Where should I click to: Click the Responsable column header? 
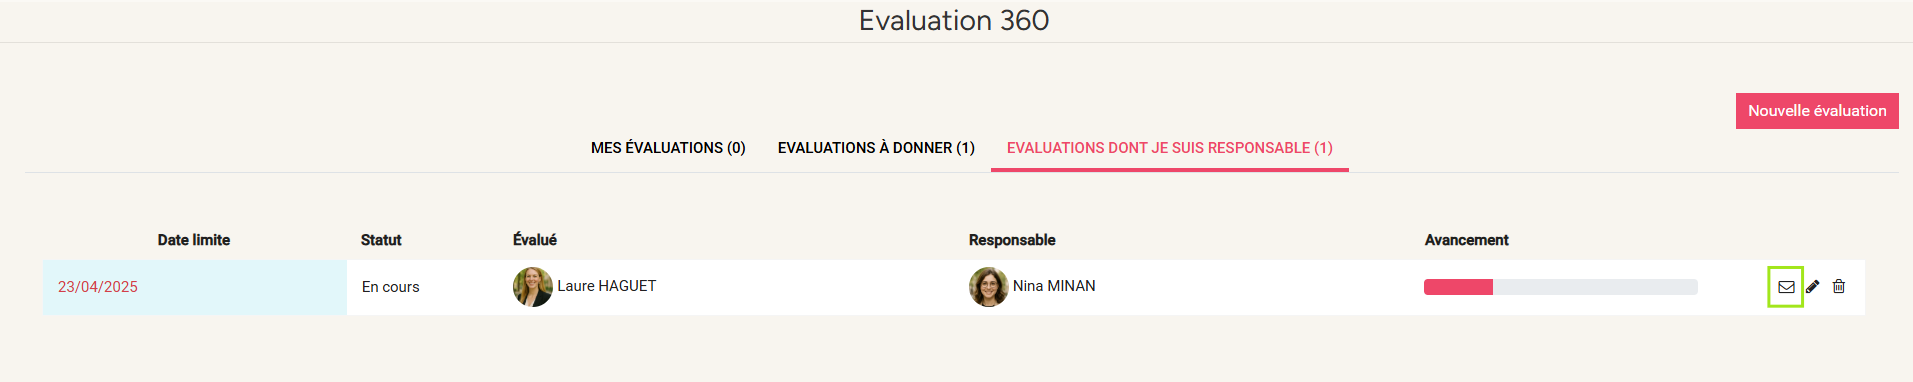click(1012, 240)
